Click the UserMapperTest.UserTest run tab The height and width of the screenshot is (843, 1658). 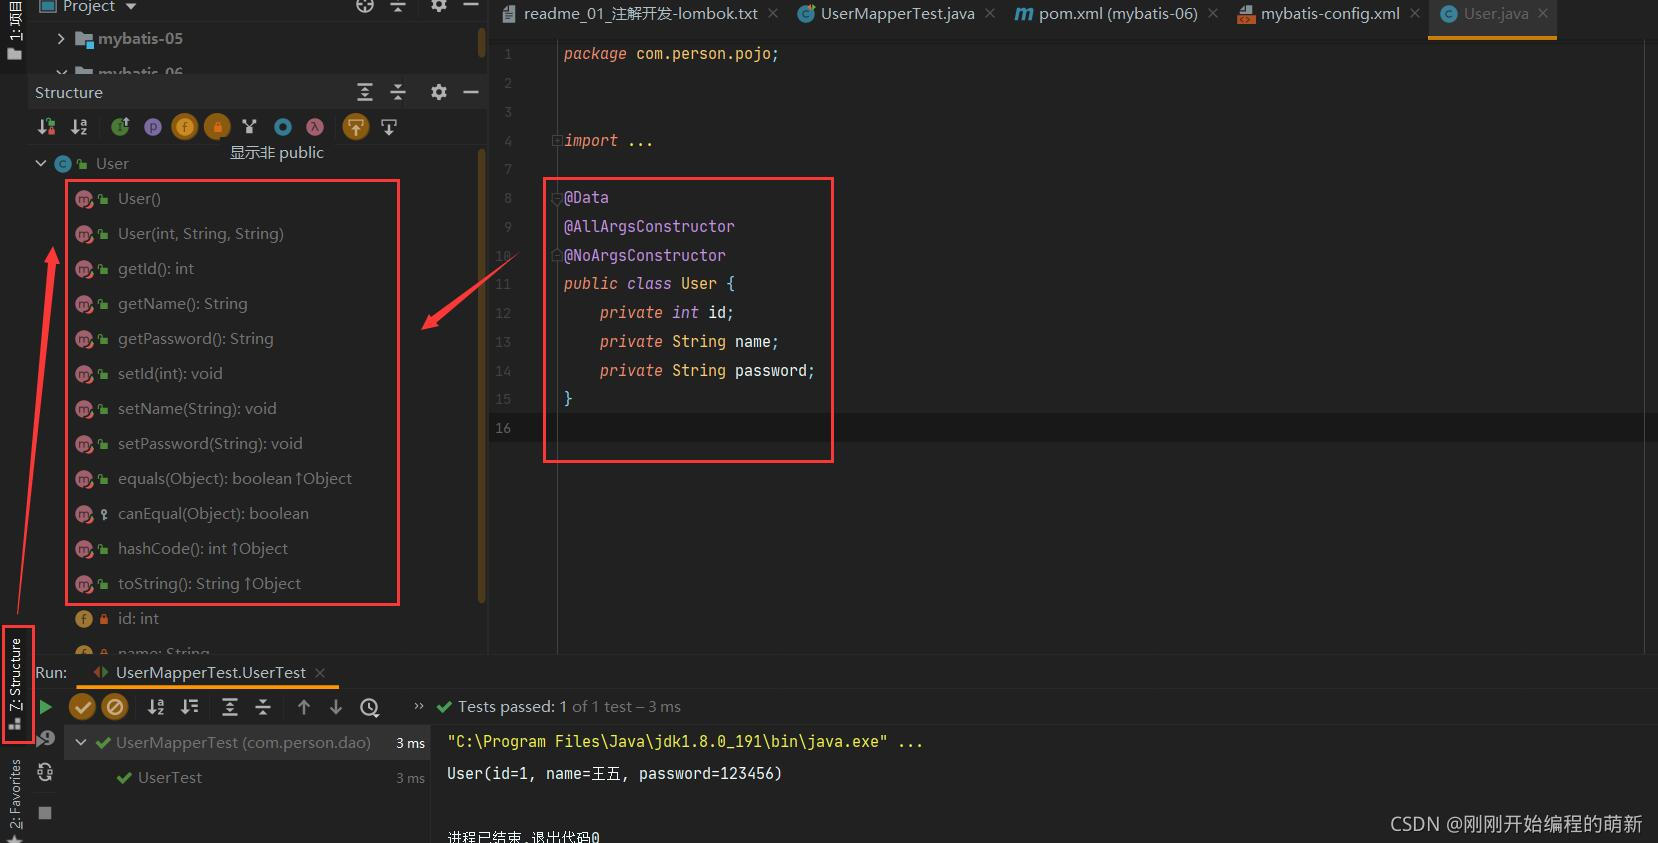pos(210,673)
